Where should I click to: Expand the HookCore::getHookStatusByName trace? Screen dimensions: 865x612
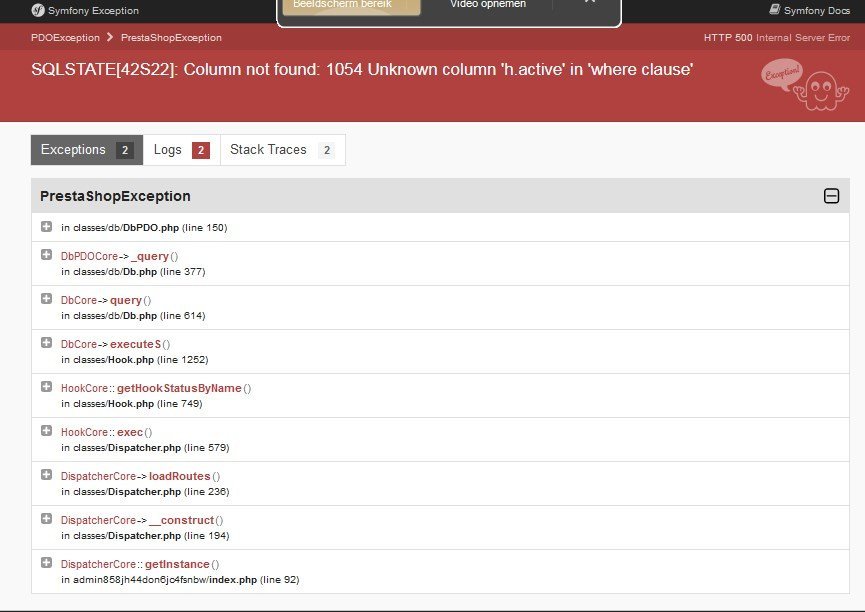pyautogui.click(x=46, y=387)
